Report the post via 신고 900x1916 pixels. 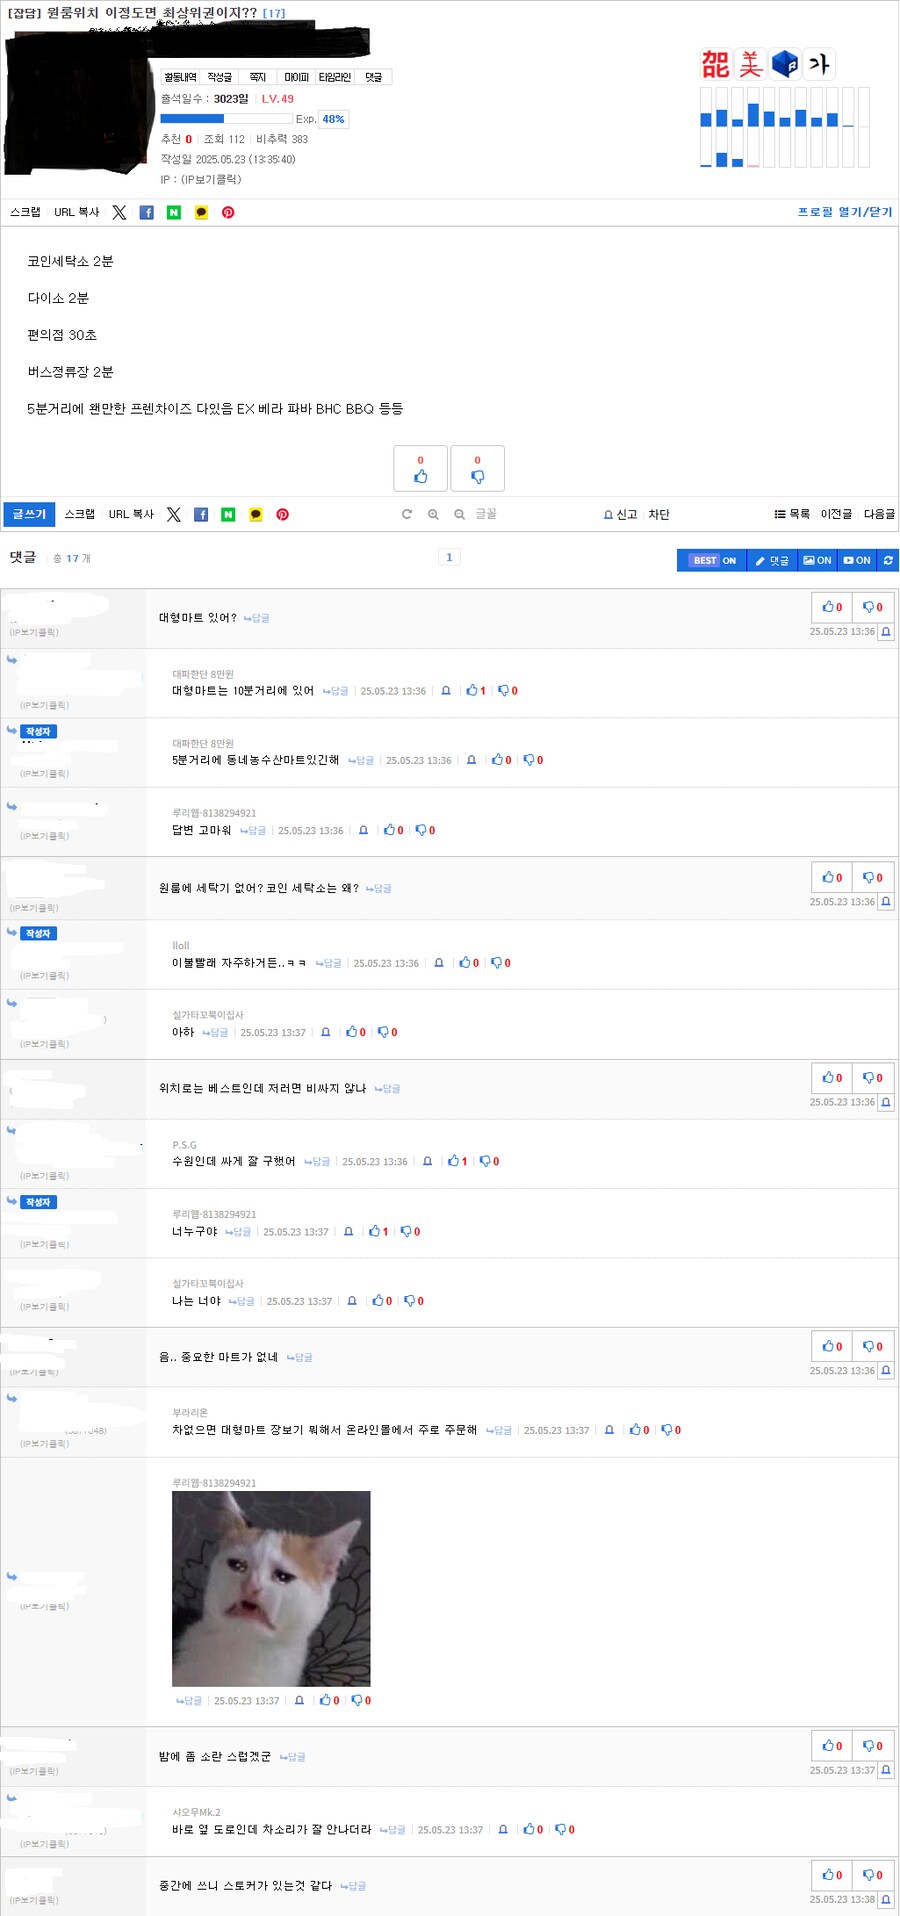click(x=620, y=514)
